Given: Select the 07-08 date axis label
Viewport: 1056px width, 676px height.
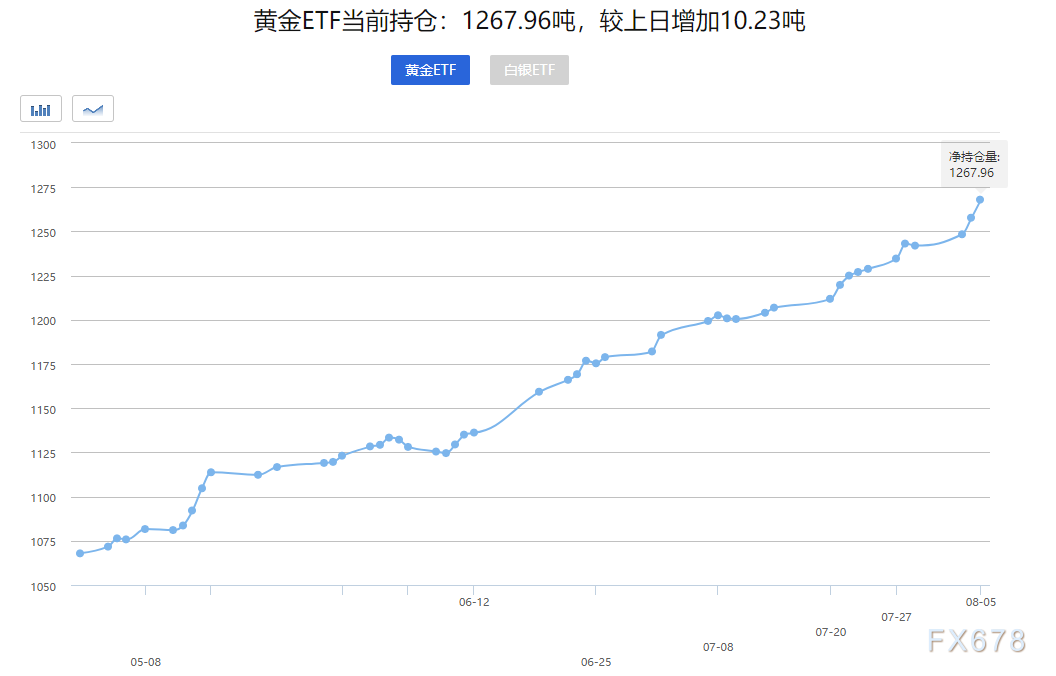Looking at the screenshot, I should click(x=718, y=647).
